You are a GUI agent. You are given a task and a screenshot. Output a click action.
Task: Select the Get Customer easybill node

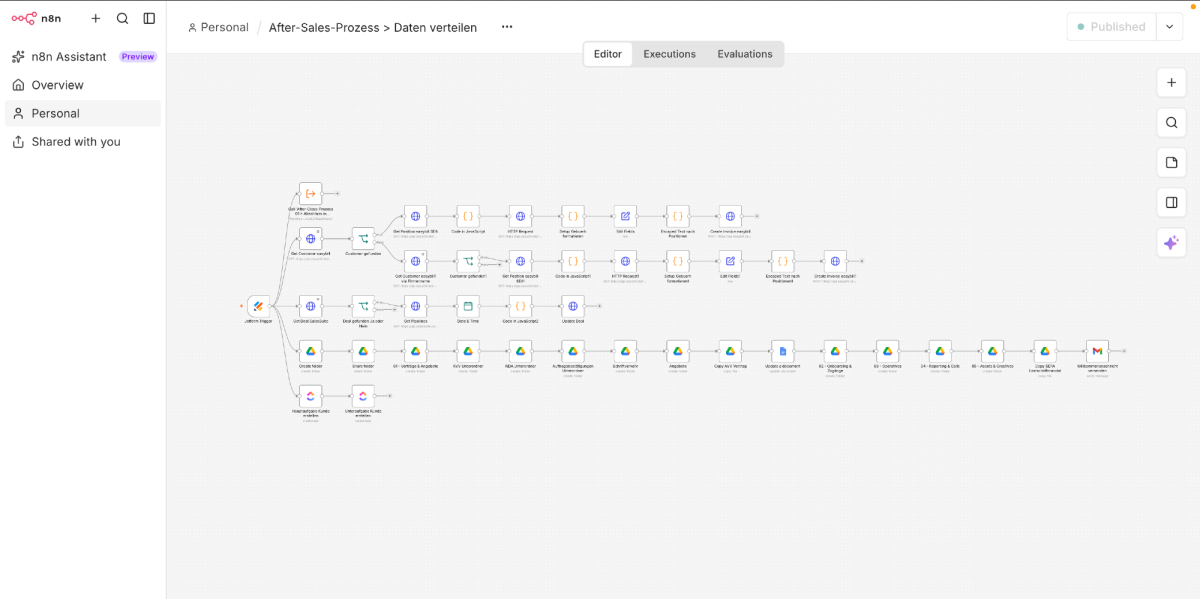click(311, 239)
